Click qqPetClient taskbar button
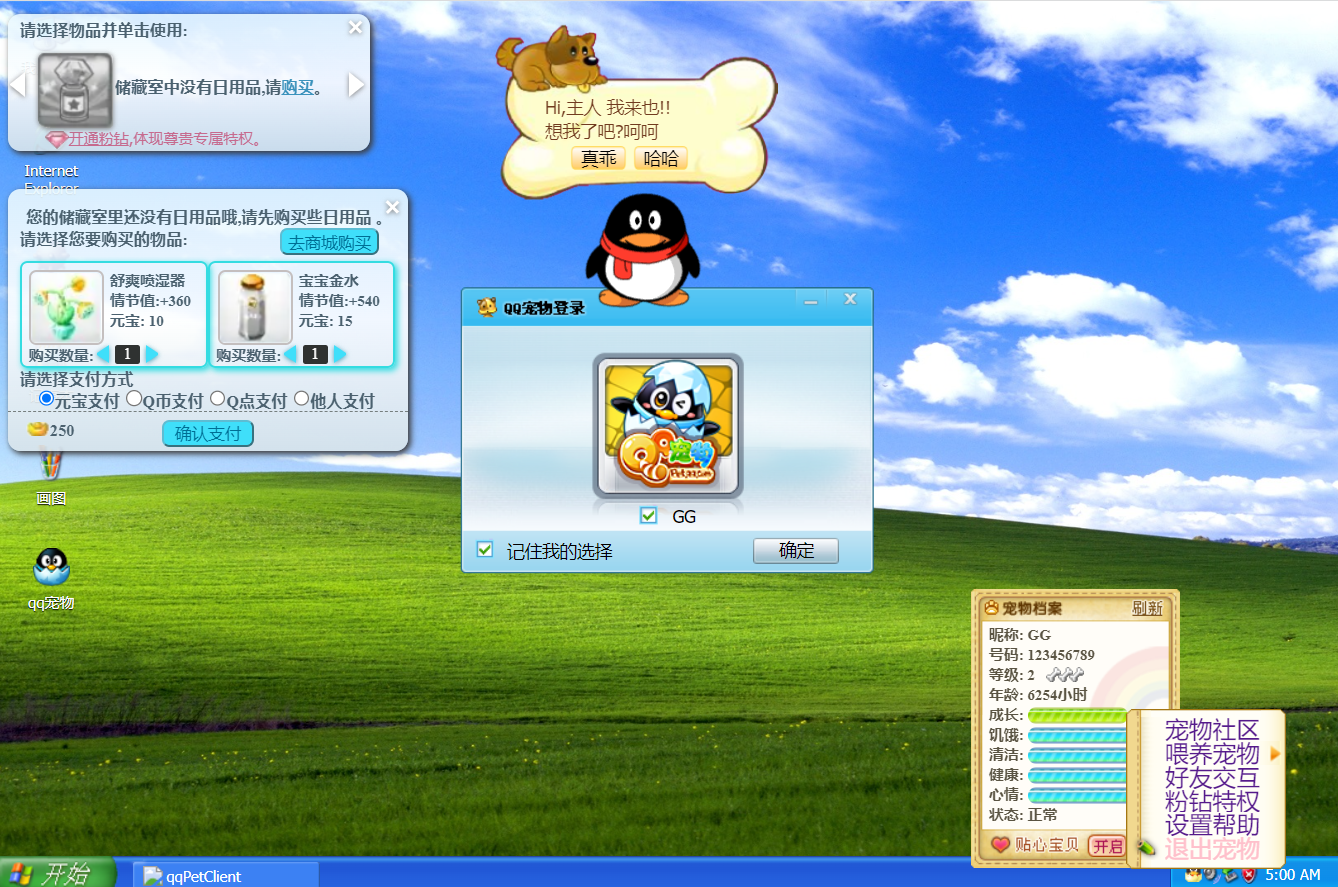Viewport: 1338px width, 887px height. [x=226, y=875]
